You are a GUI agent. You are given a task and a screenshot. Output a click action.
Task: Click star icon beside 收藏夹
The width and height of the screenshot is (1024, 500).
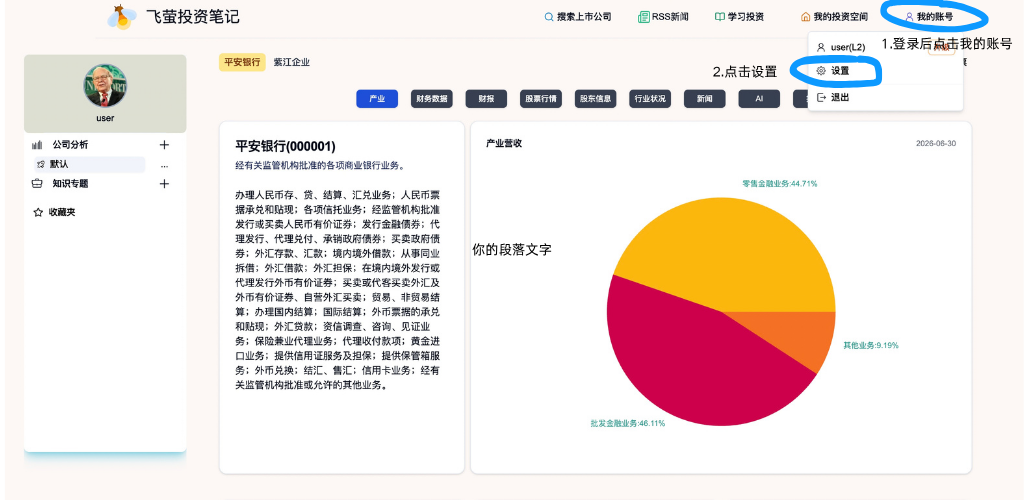38,212
